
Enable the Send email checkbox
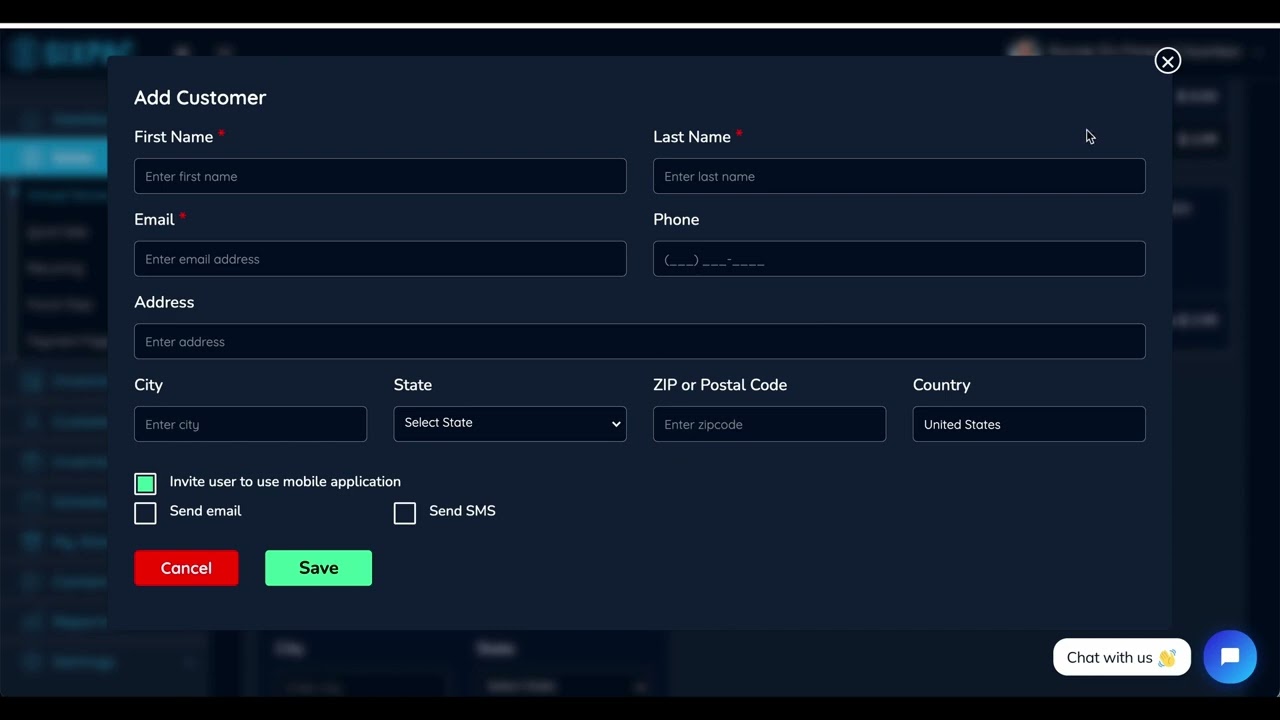coord(145,513)
